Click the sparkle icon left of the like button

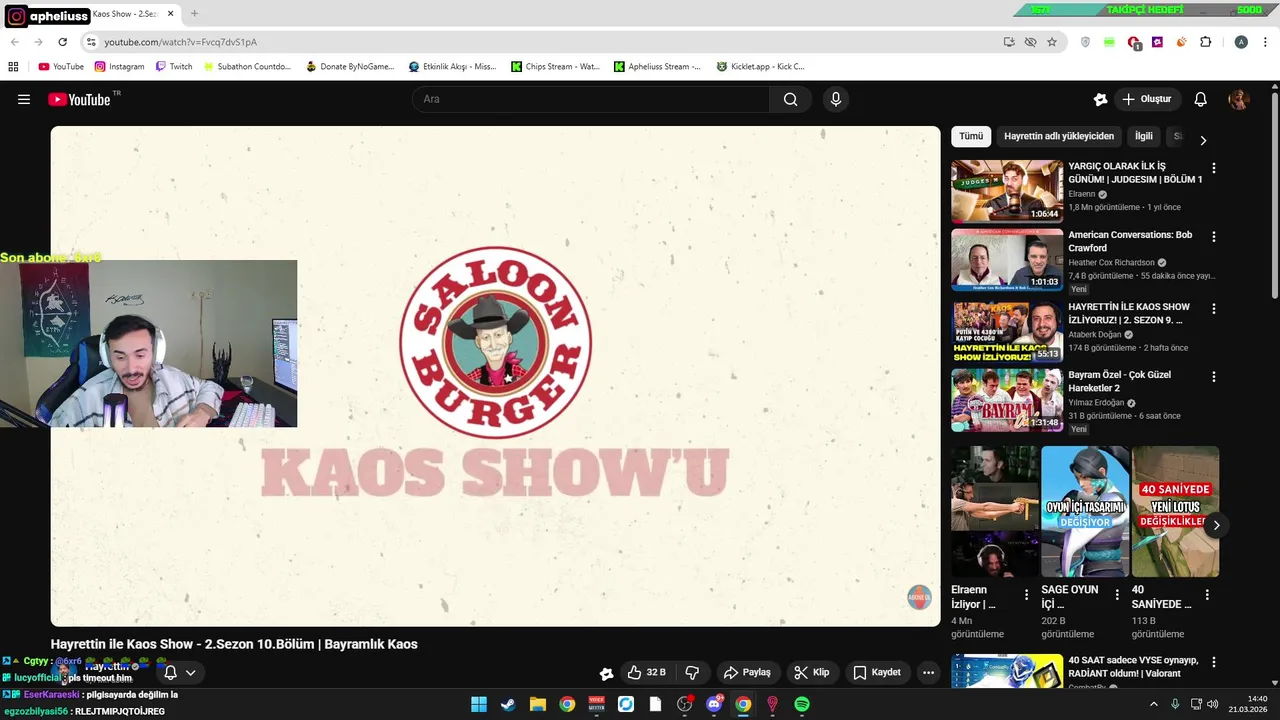606,673
